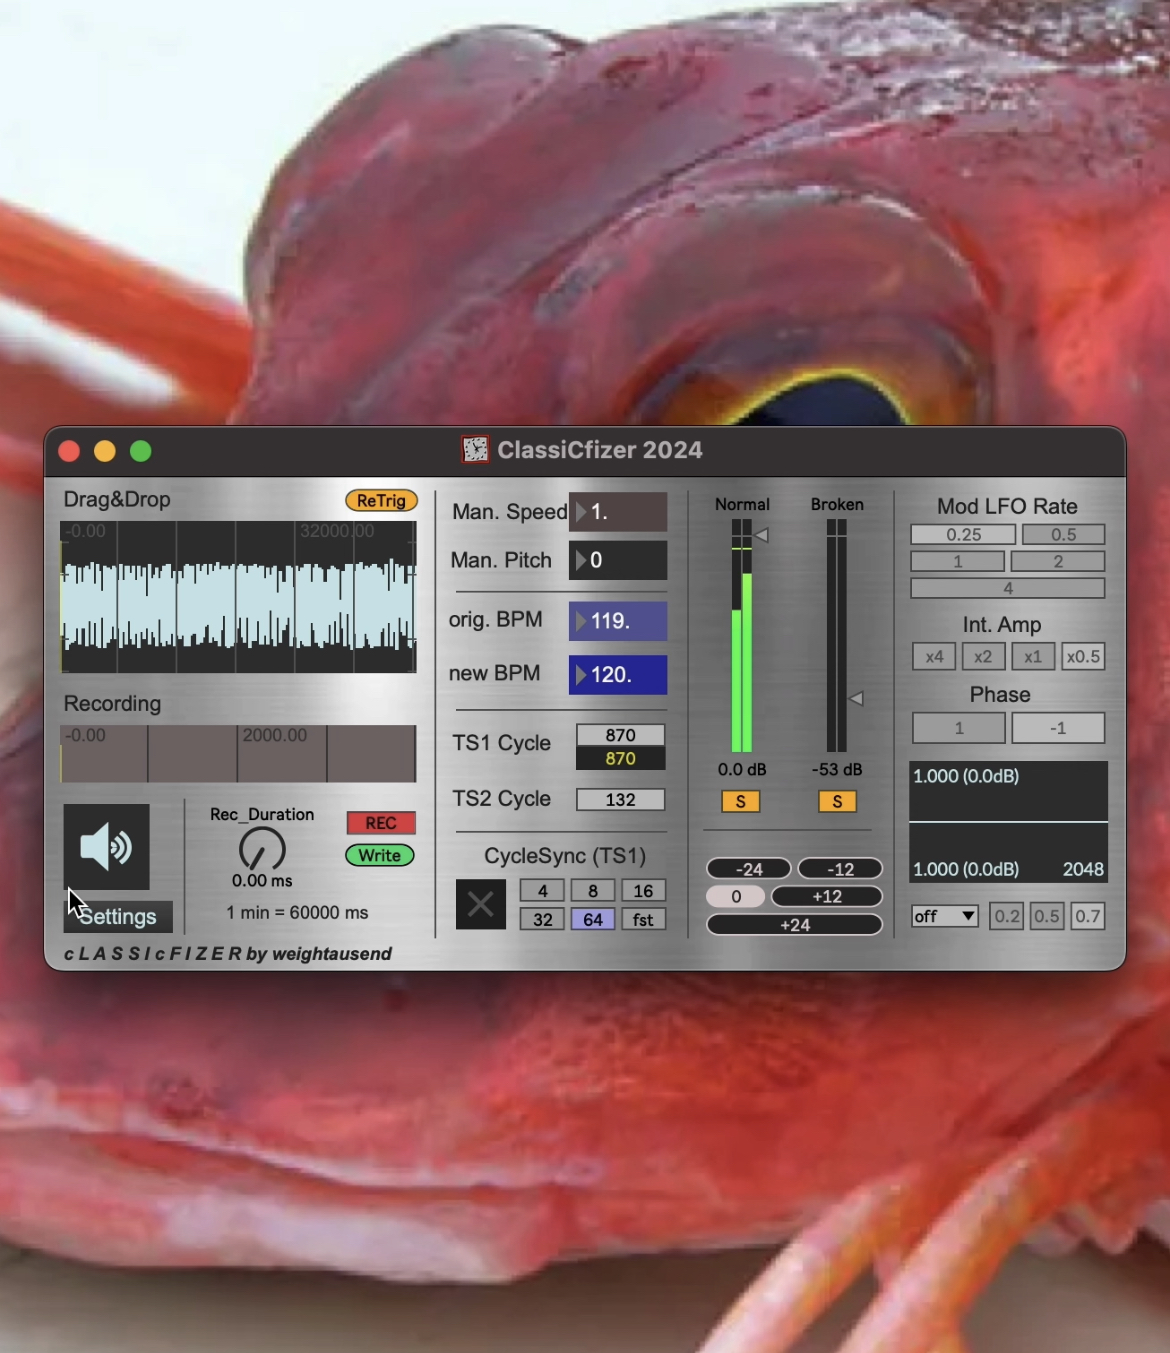
Task: Open the Settings button
Action: [118, 917]
